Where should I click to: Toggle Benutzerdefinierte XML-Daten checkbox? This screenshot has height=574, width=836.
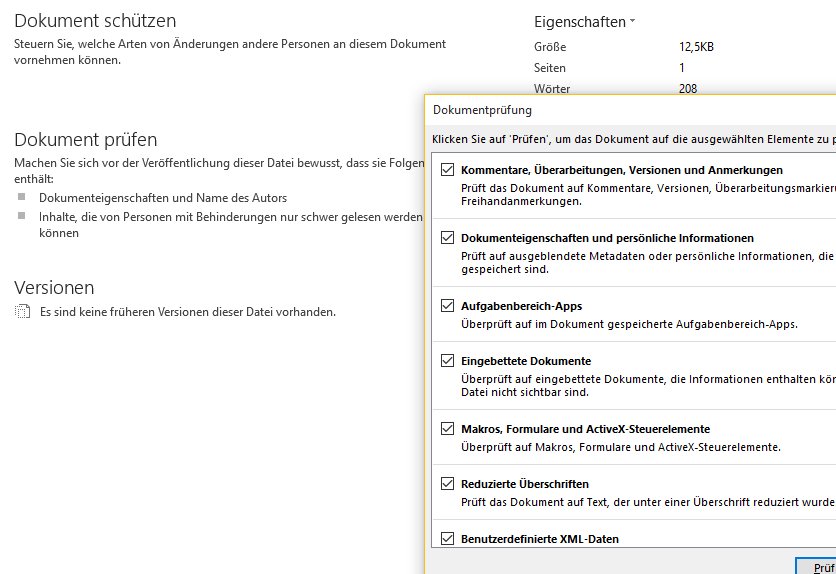coord(447,539)
